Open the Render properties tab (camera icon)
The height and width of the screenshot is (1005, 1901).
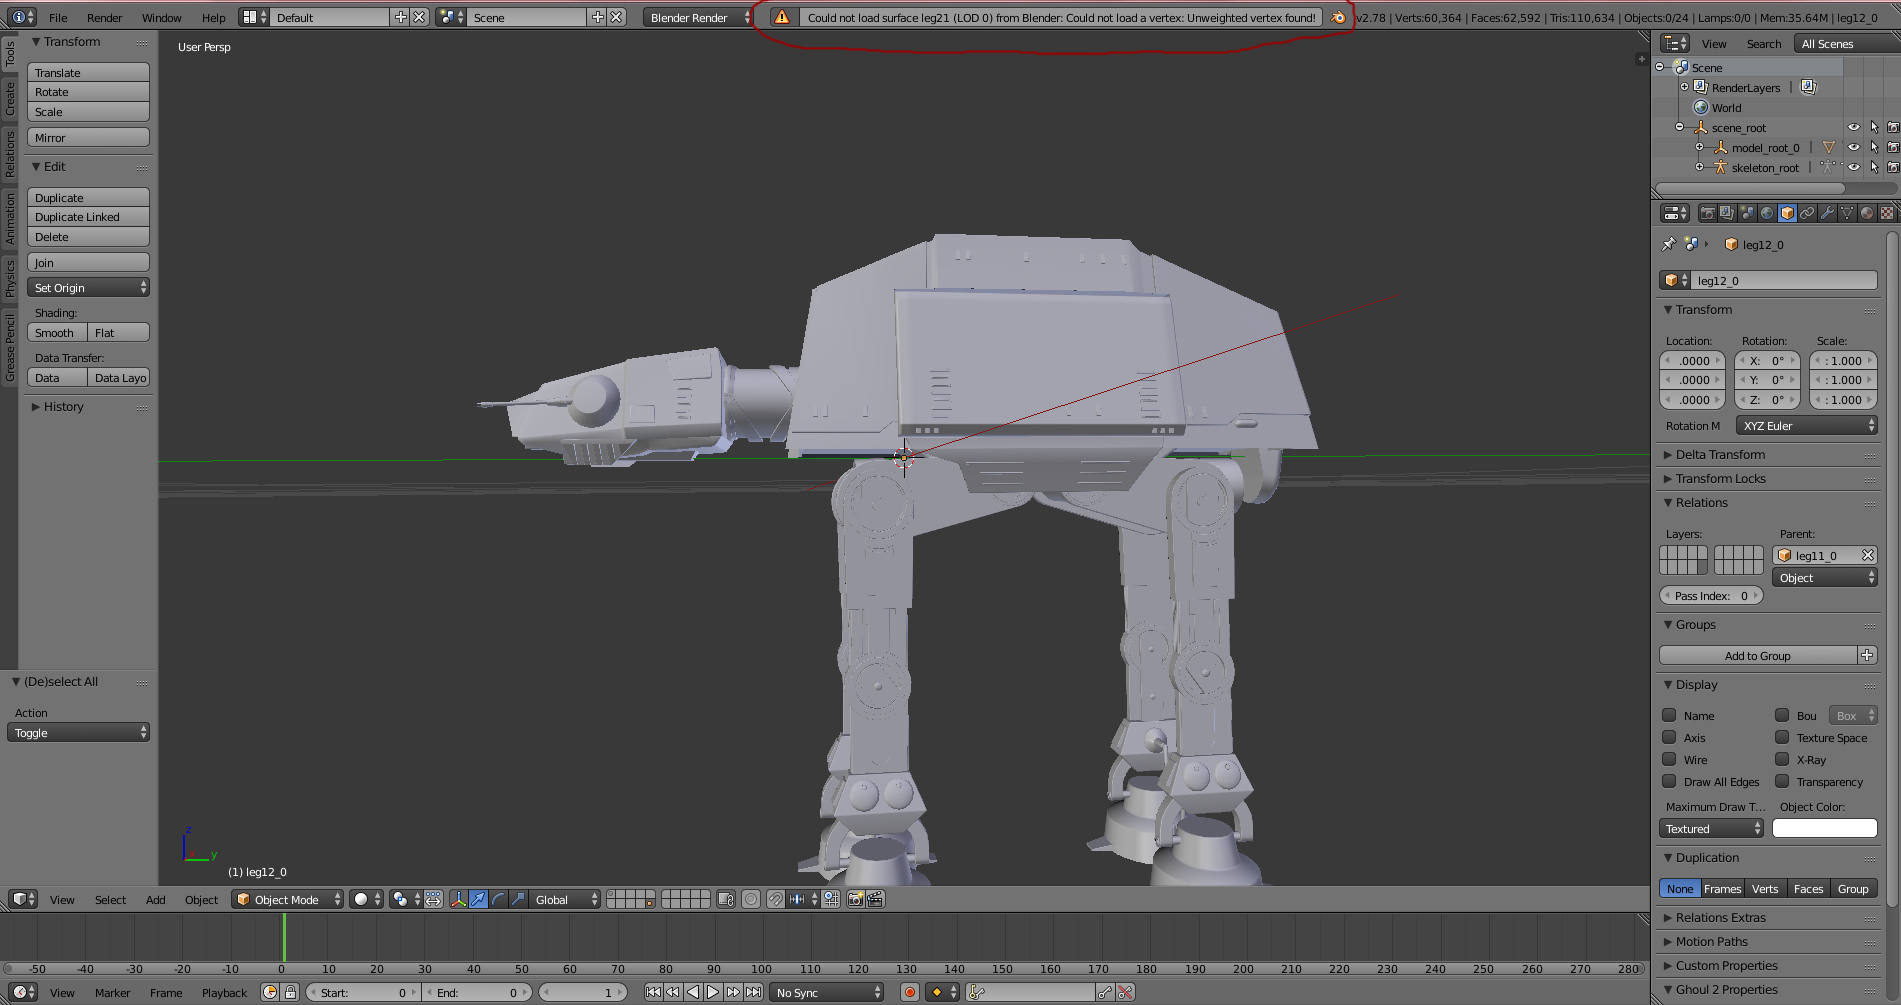tap(1707, 213)
